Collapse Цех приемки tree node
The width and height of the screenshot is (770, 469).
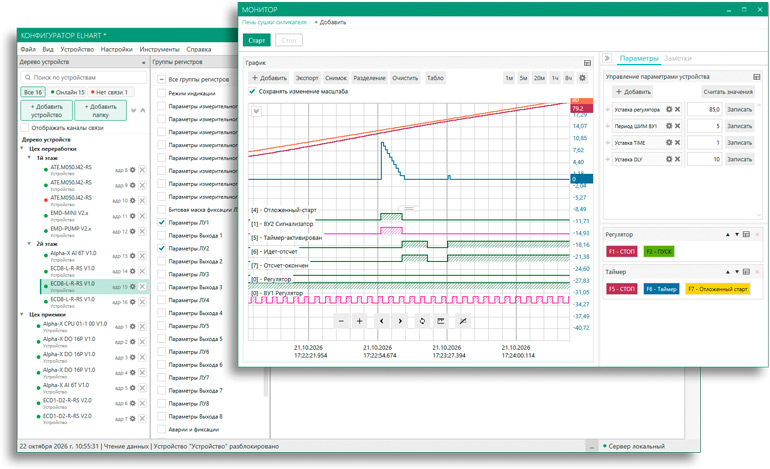tap(22, 314)
